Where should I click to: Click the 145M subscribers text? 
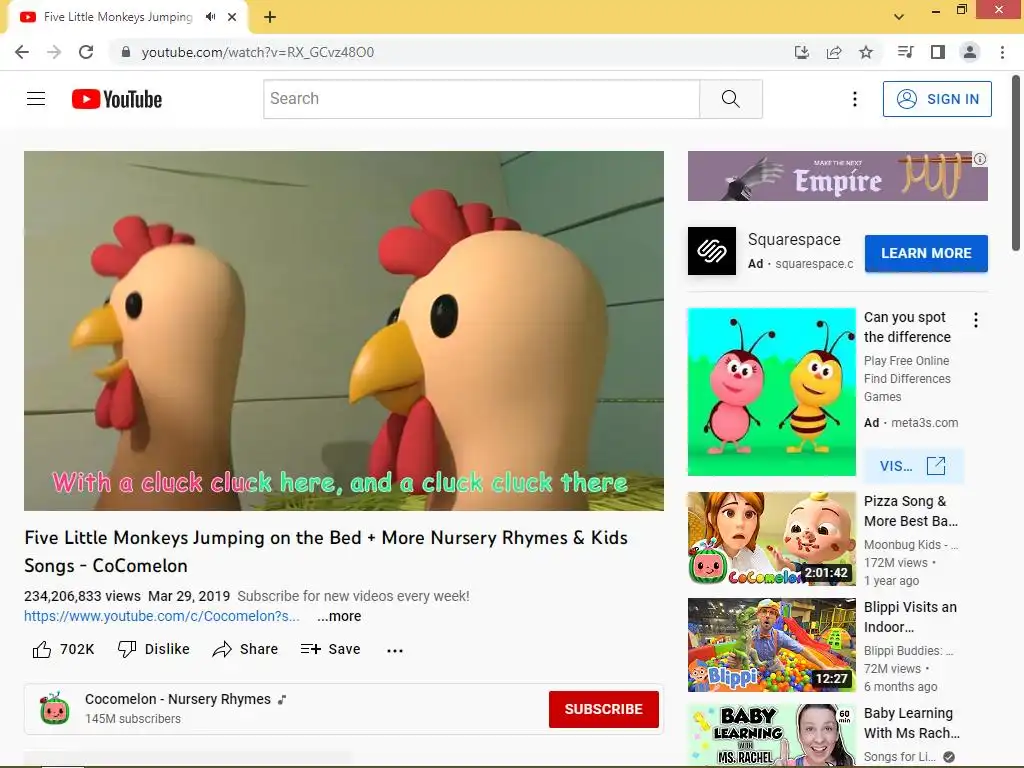133,718
